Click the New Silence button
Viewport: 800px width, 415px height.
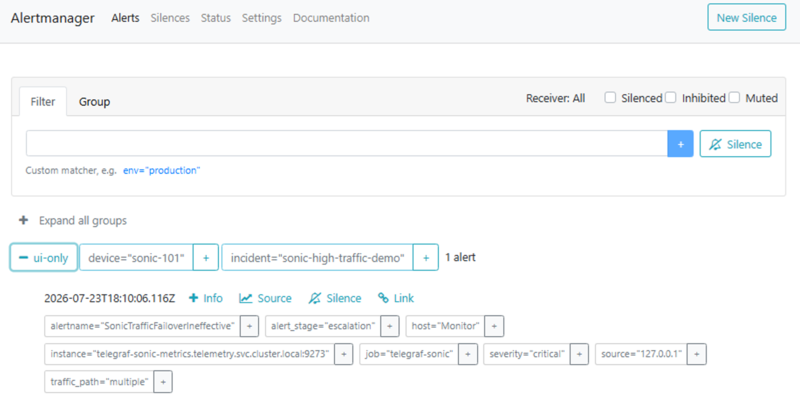coord(746,17)
